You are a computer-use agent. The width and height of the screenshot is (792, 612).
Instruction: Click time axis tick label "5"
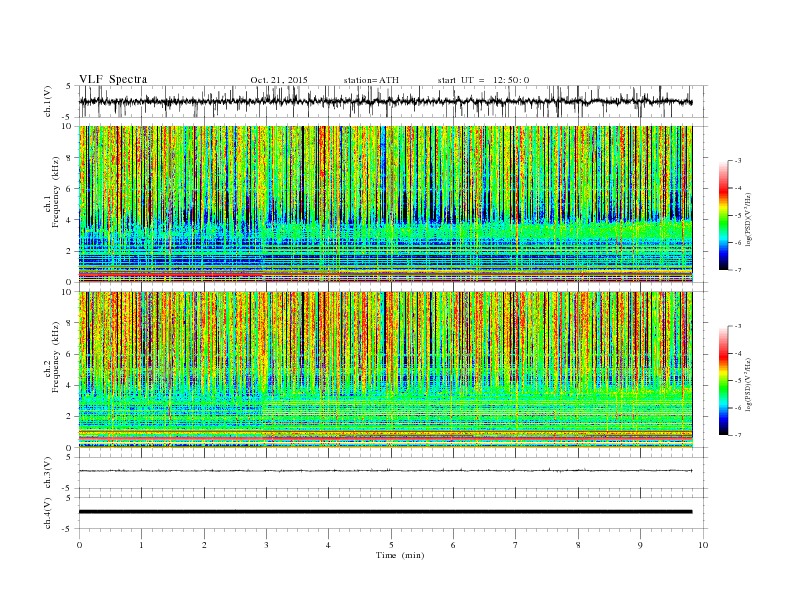pyautogui.click(x=391, y=545)
